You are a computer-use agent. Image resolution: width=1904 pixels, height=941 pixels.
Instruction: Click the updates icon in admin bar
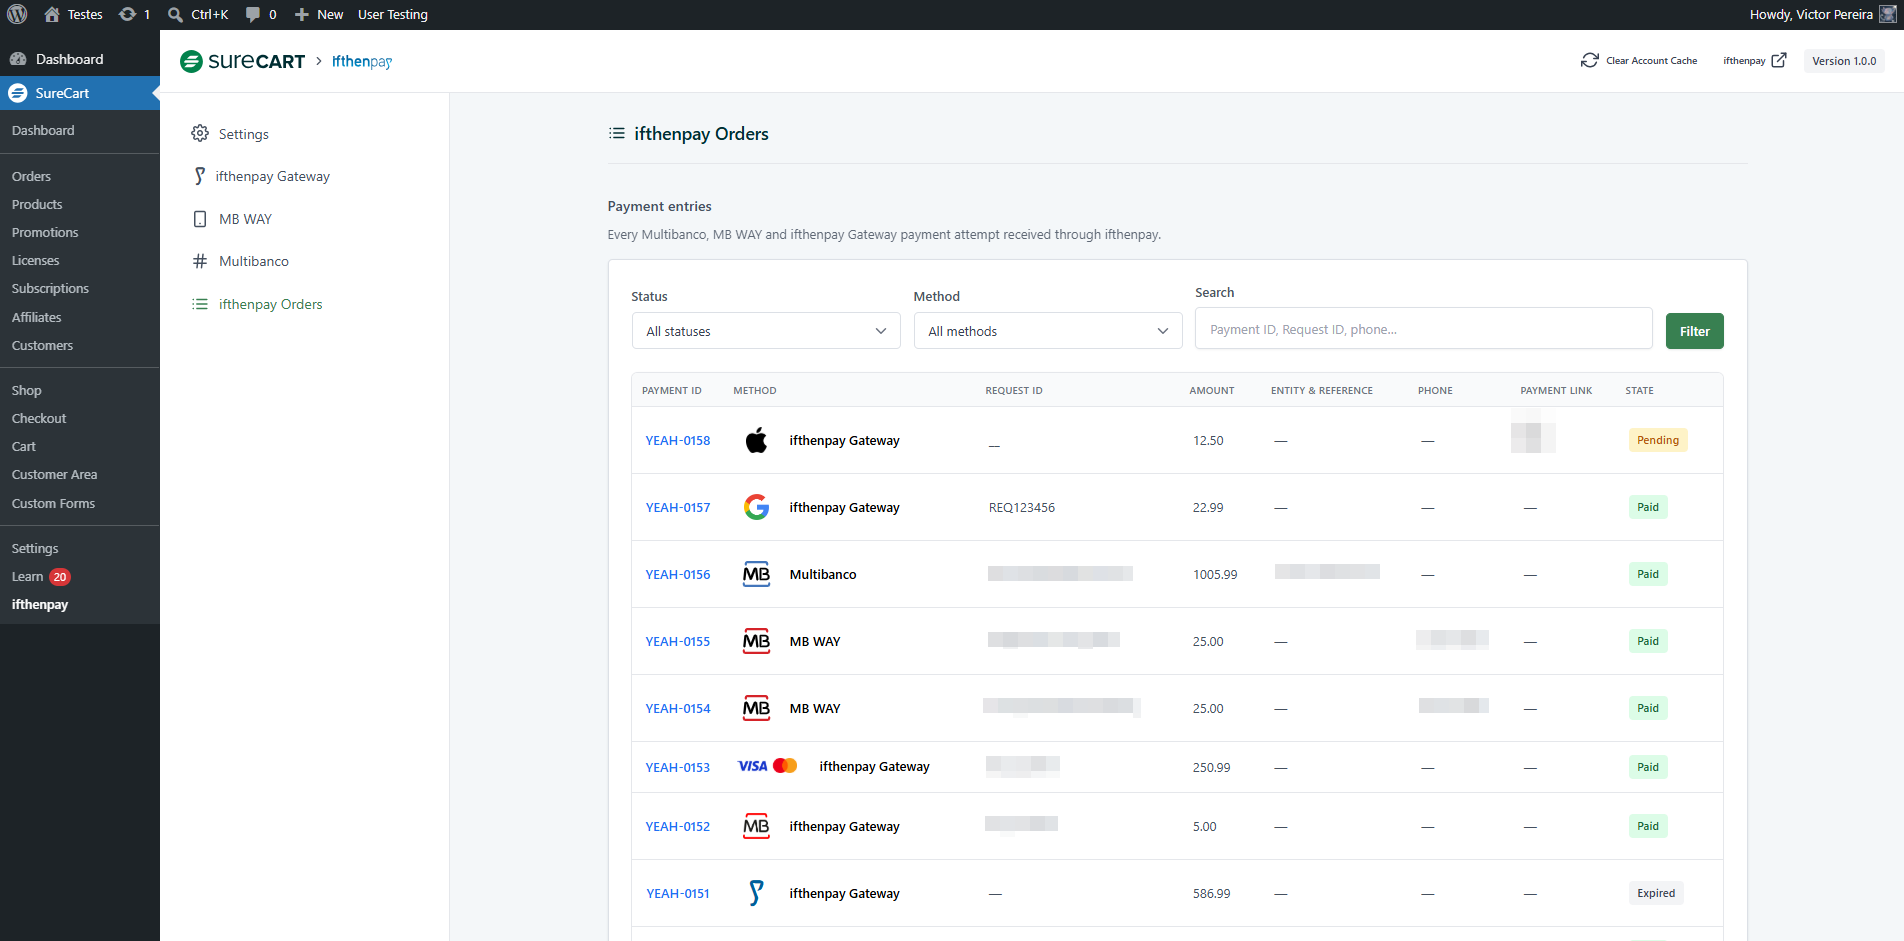coord(127,14)
